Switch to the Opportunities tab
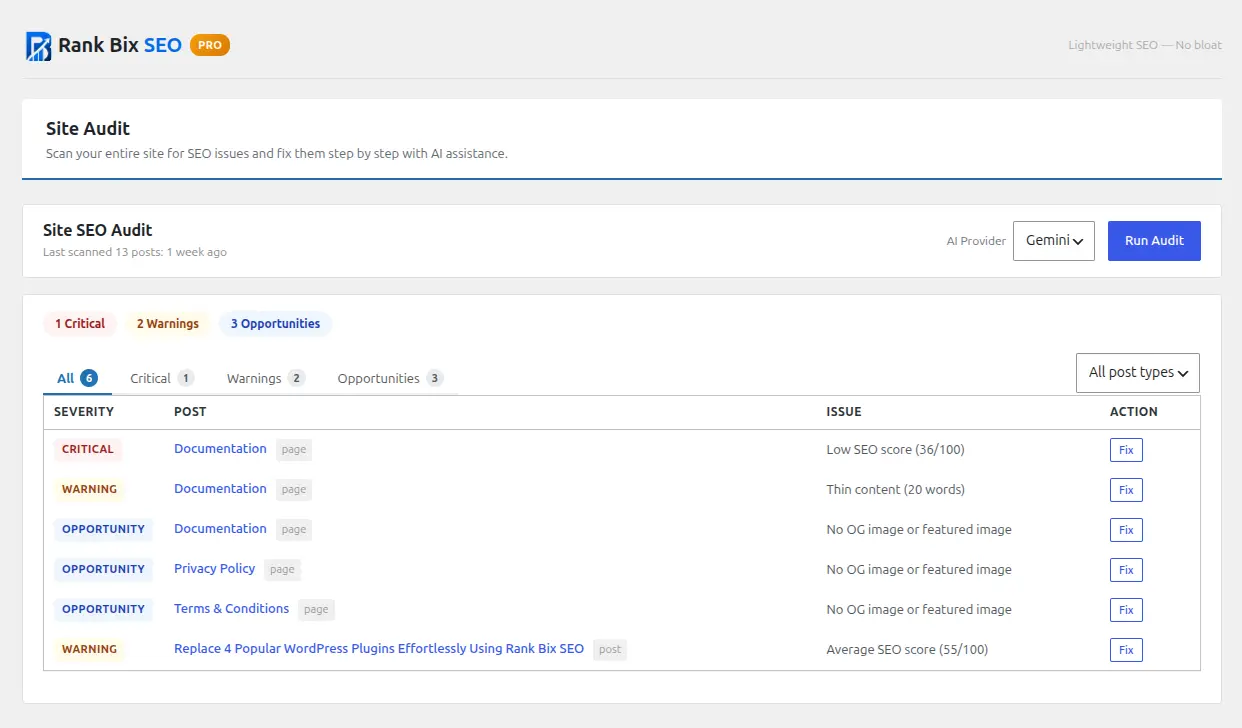Image resolution: width=1242 pixels, height=728 pixels. 390,379
